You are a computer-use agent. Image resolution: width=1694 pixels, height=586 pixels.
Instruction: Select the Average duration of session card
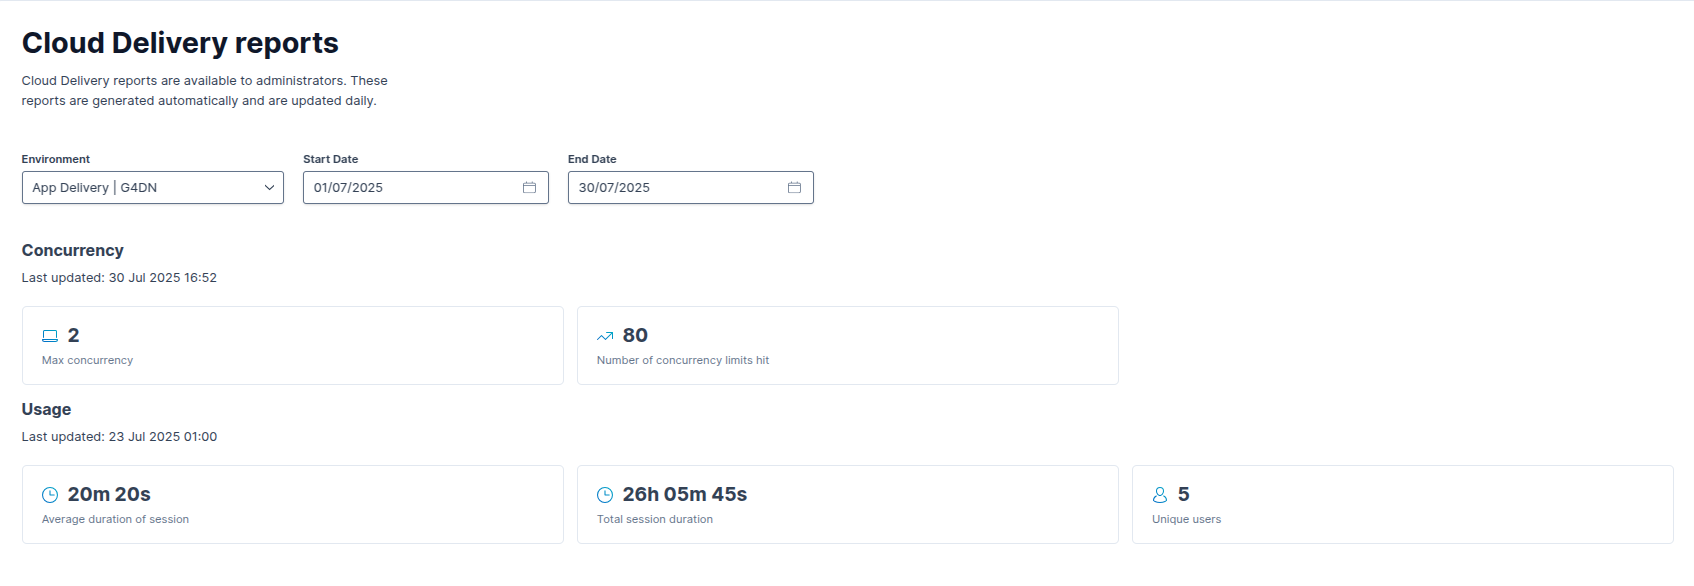292,505
